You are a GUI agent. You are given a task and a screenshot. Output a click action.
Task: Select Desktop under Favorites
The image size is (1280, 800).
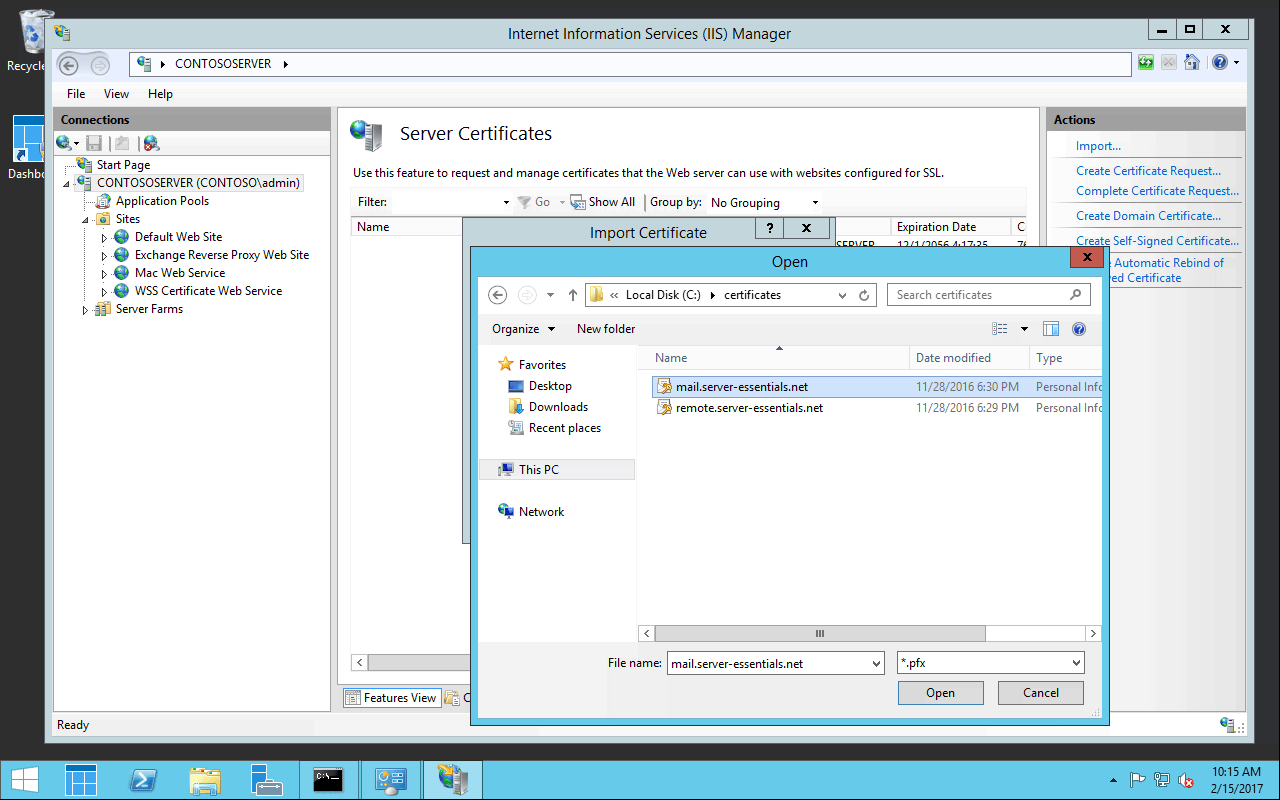(550, 386)
